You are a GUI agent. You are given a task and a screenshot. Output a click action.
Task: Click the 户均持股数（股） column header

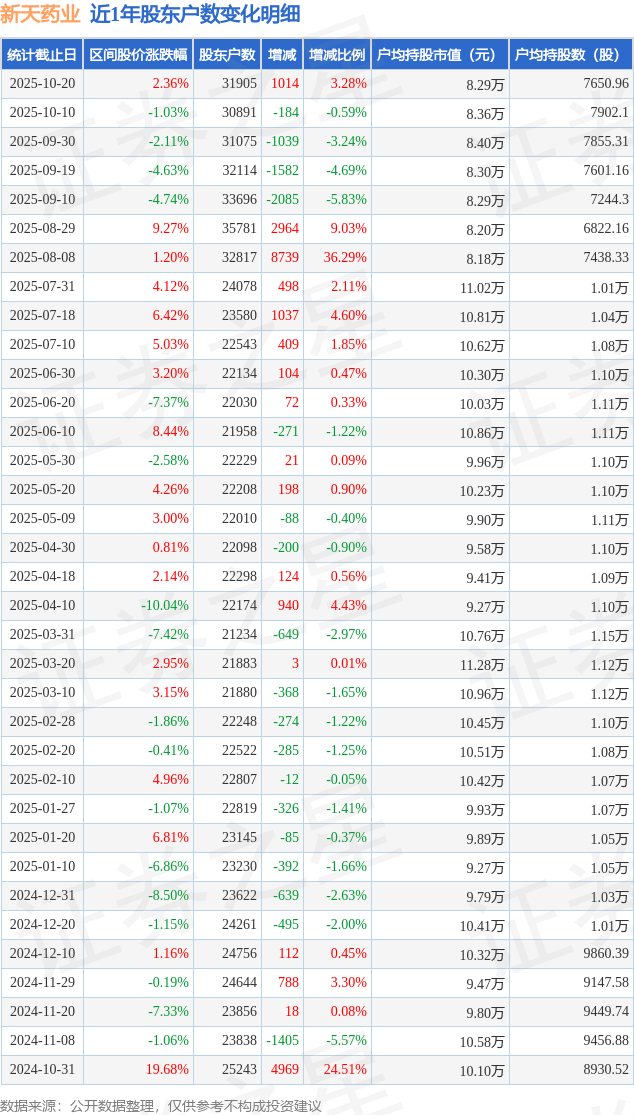click(570, 55)
